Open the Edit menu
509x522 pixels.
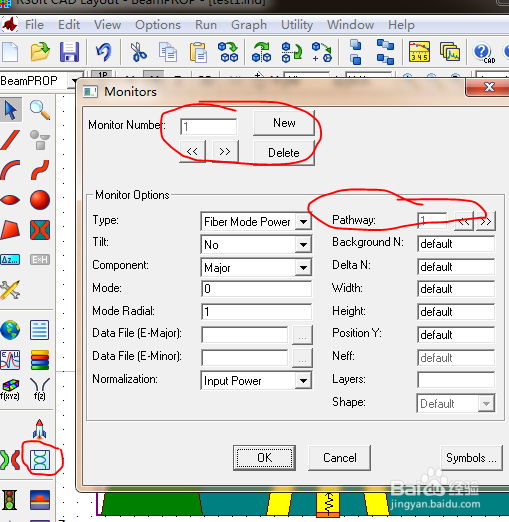tap(69, 25)
